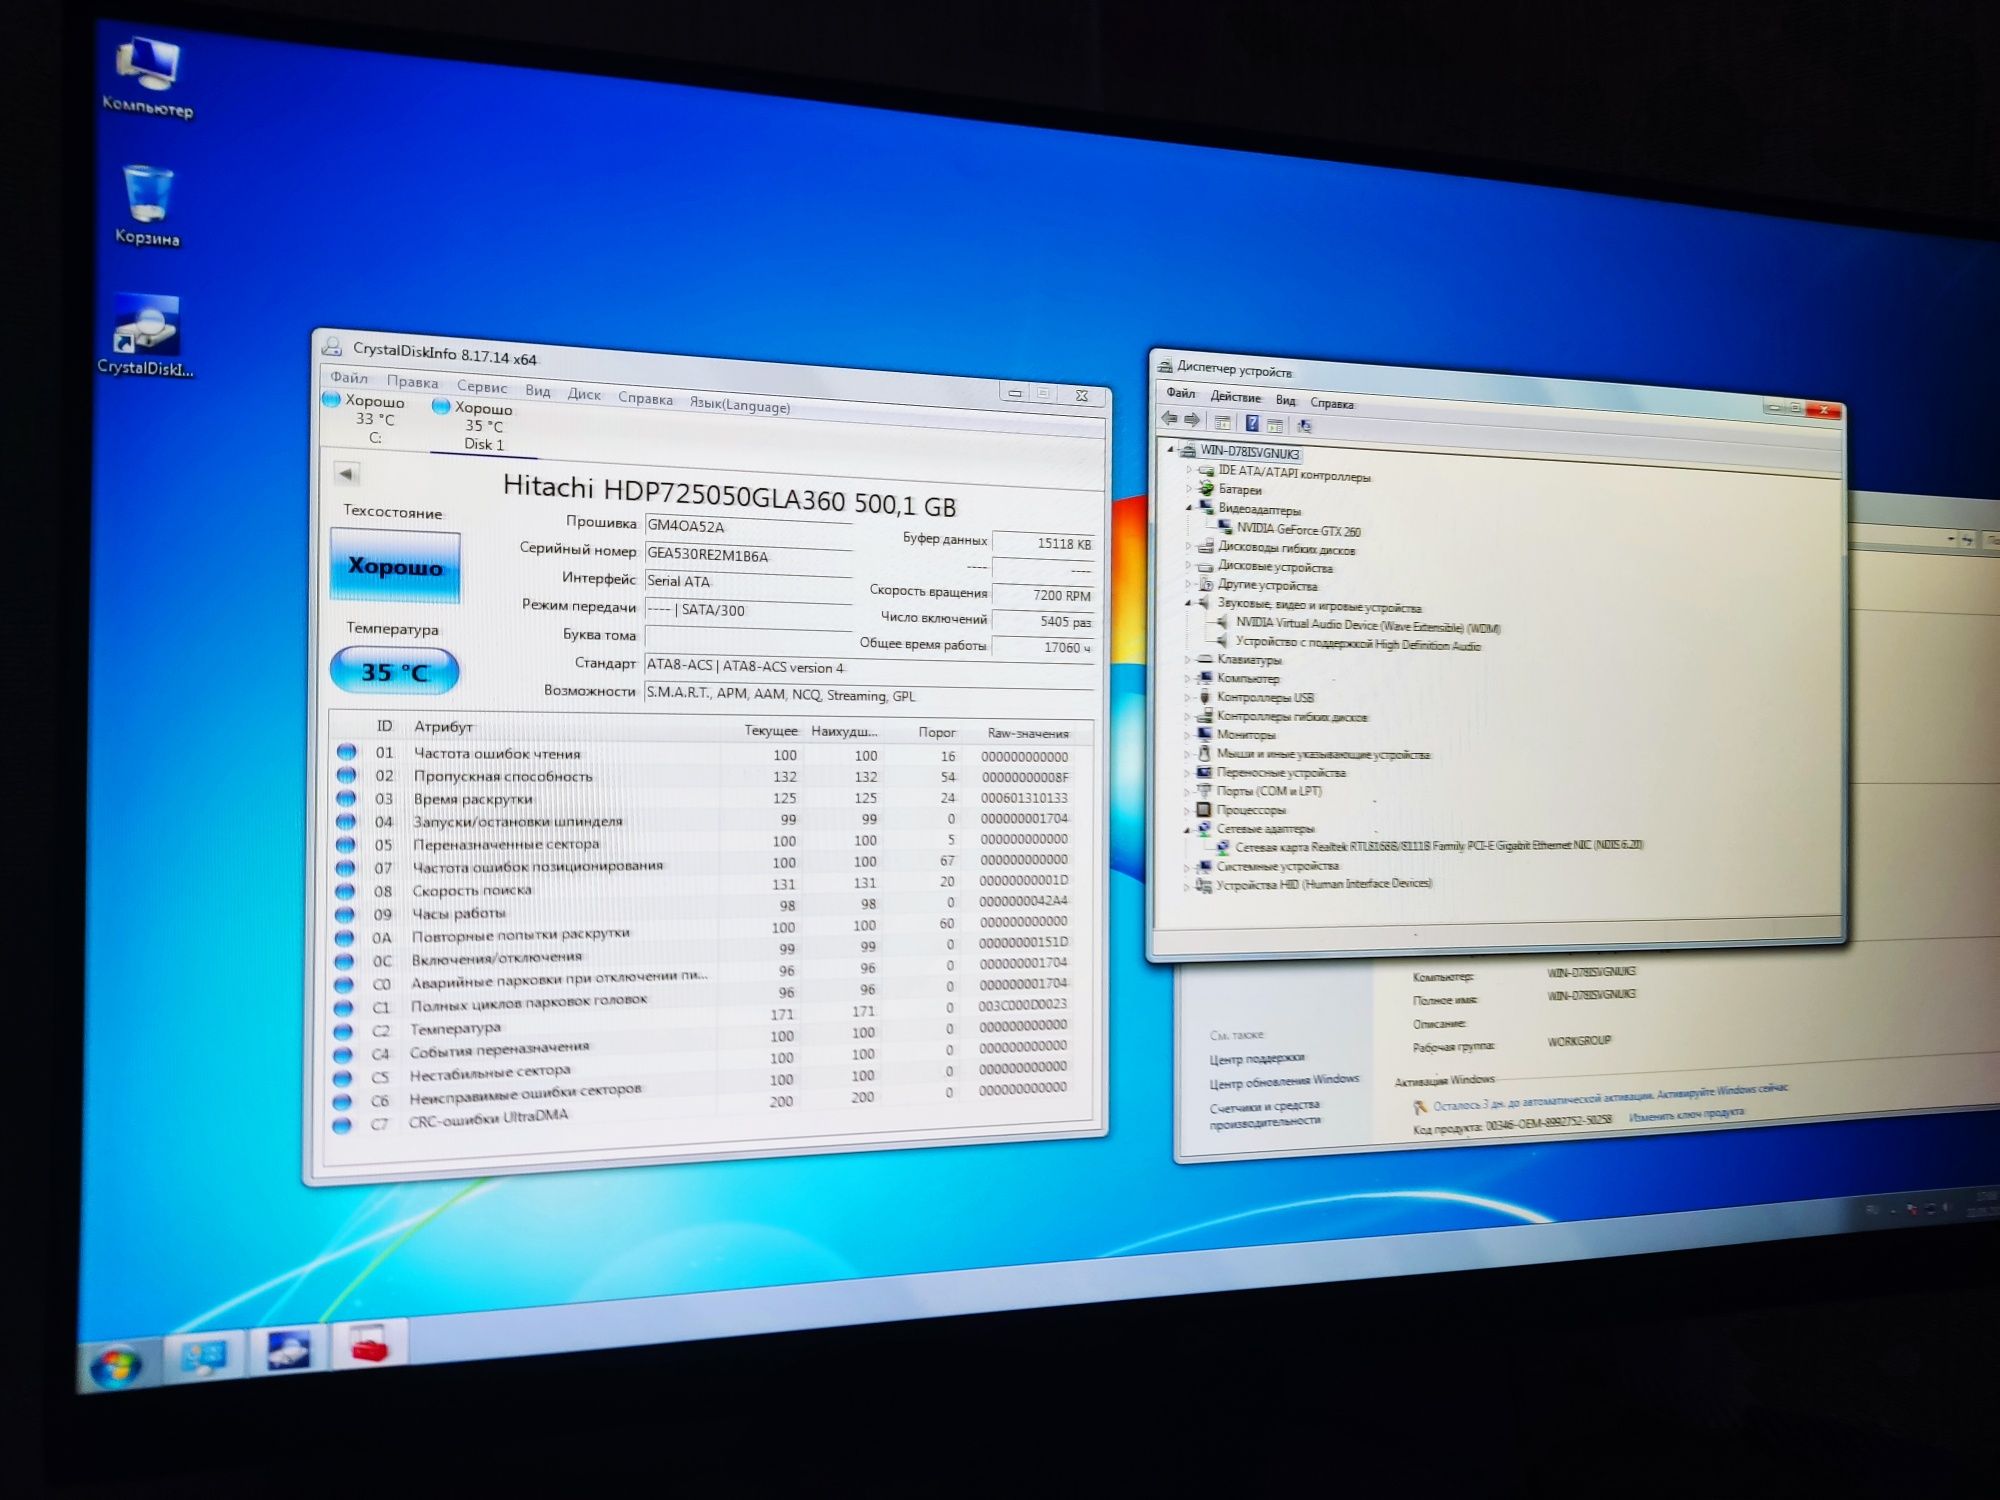2000x1500 pixels.
Task: Select Мониторы tree item
Action: click(1246, 734)
